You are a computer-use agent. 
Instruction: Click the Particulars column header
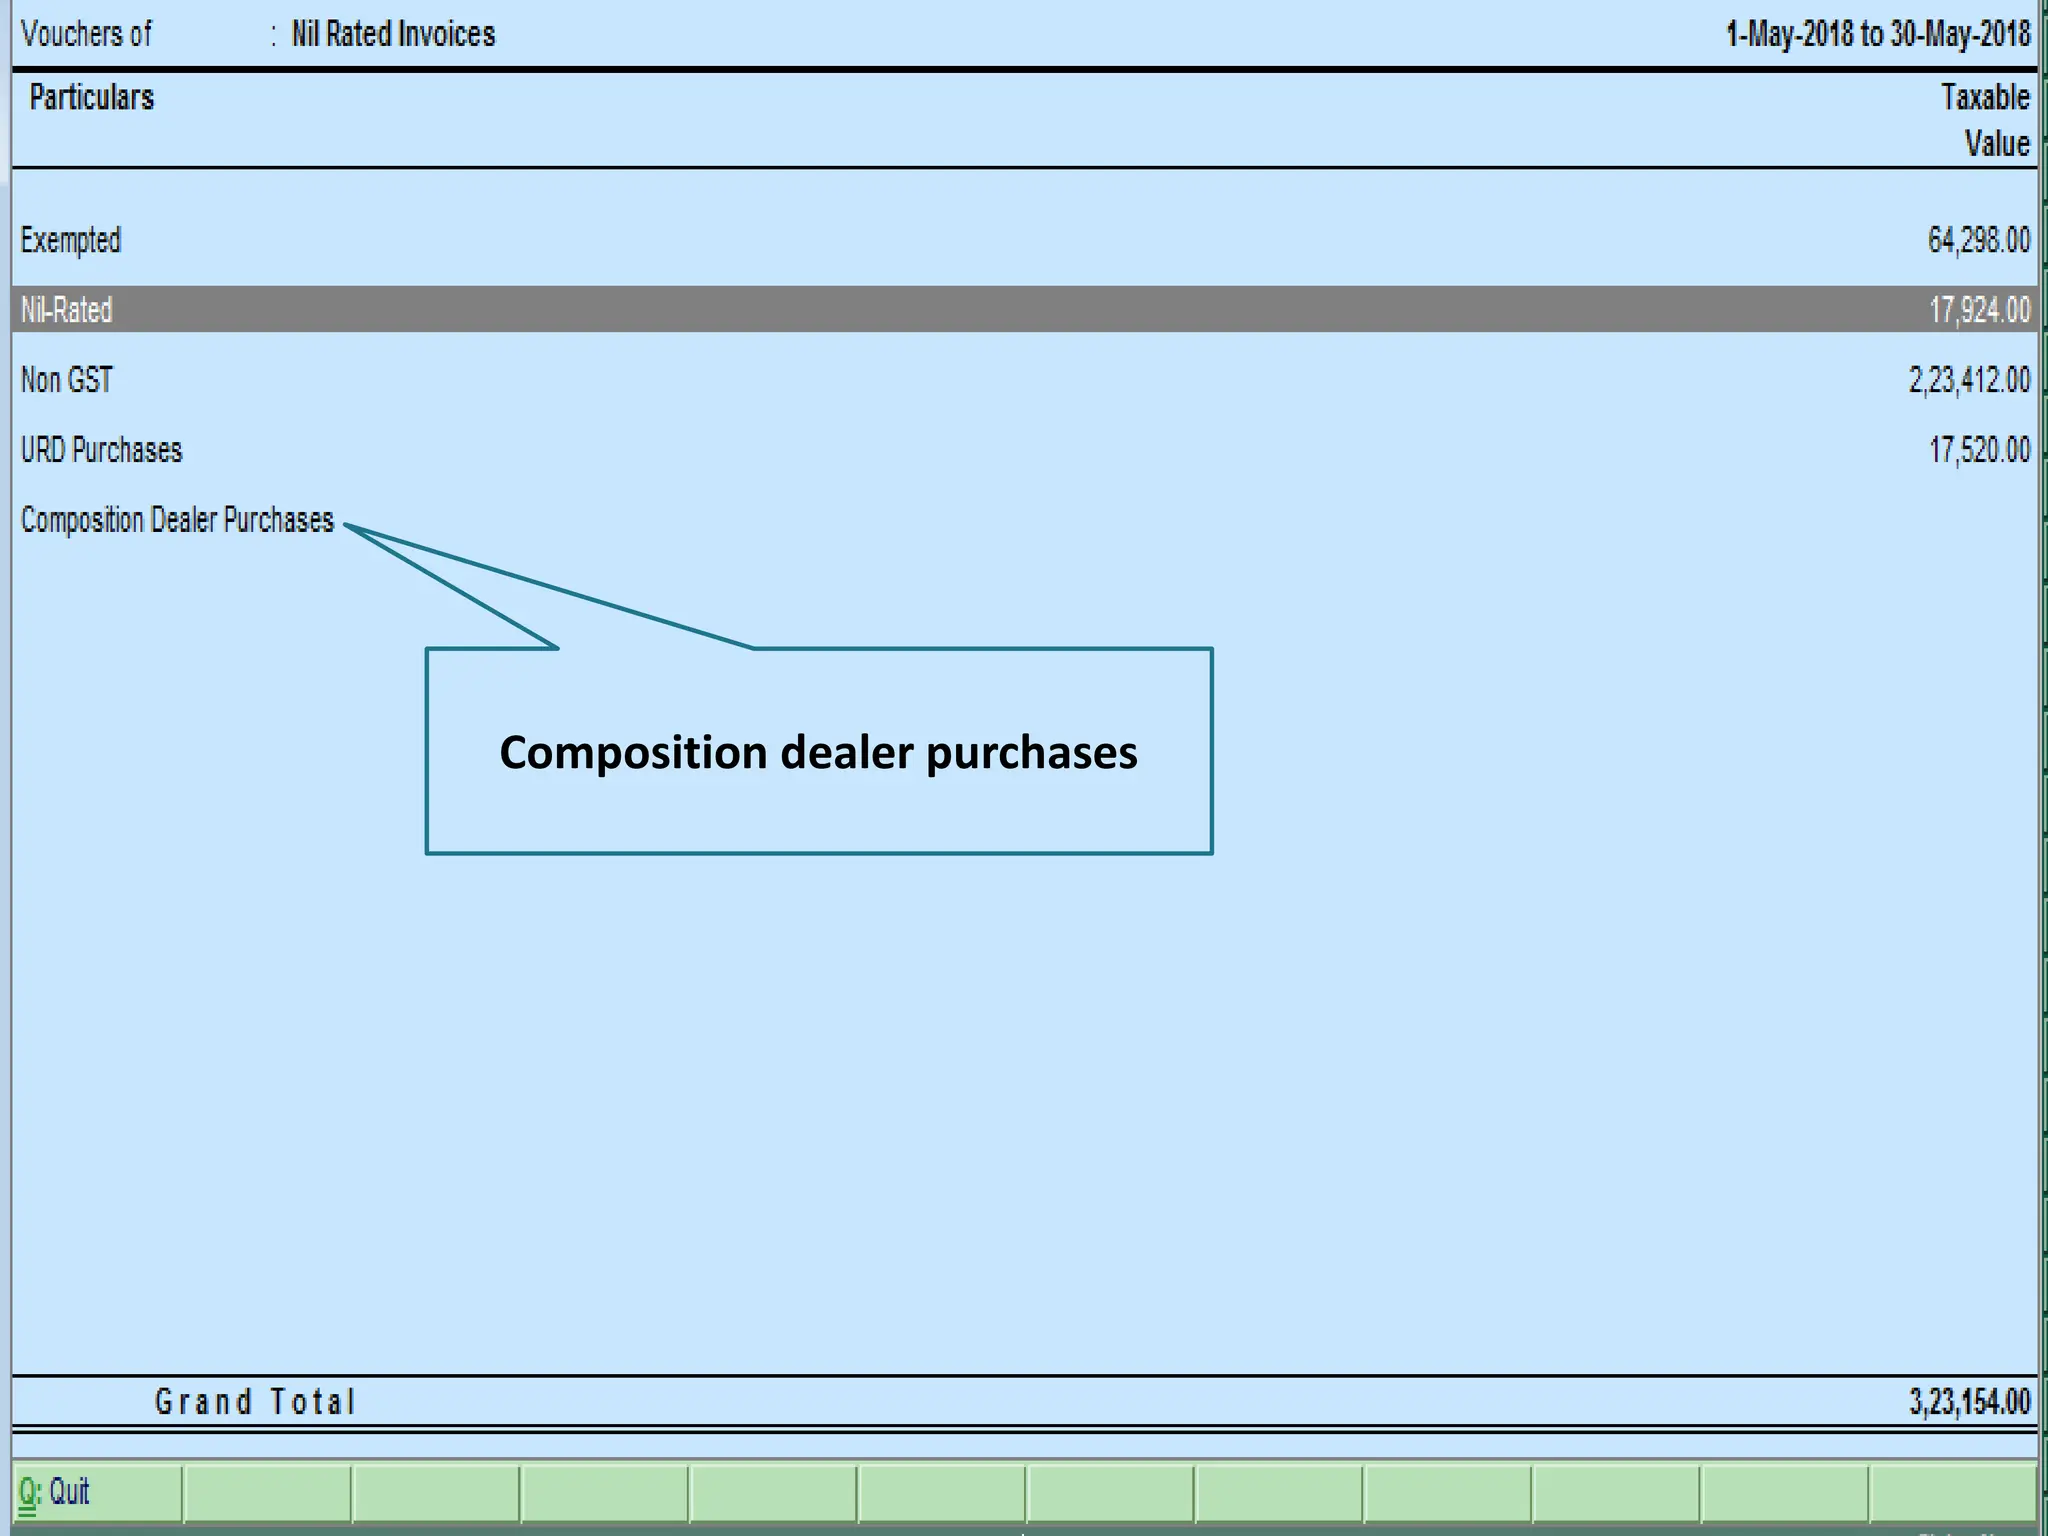(92, 98)
